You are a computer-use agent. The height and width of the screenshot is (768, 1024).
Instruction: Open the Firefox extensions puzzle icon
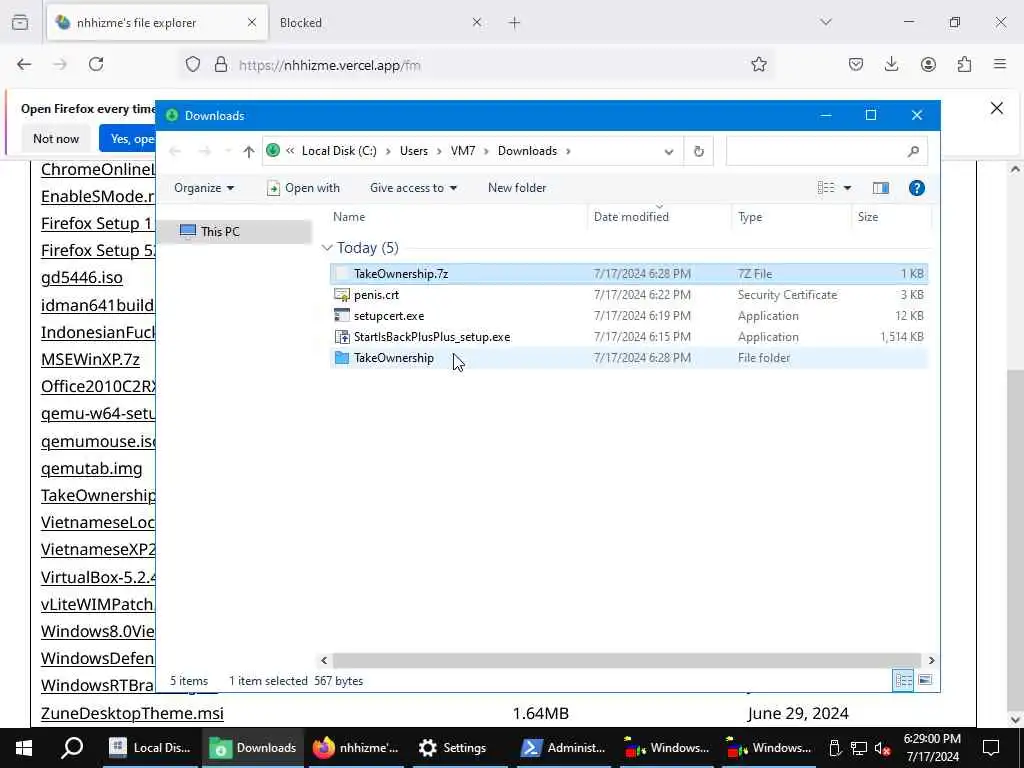[964, 64]
